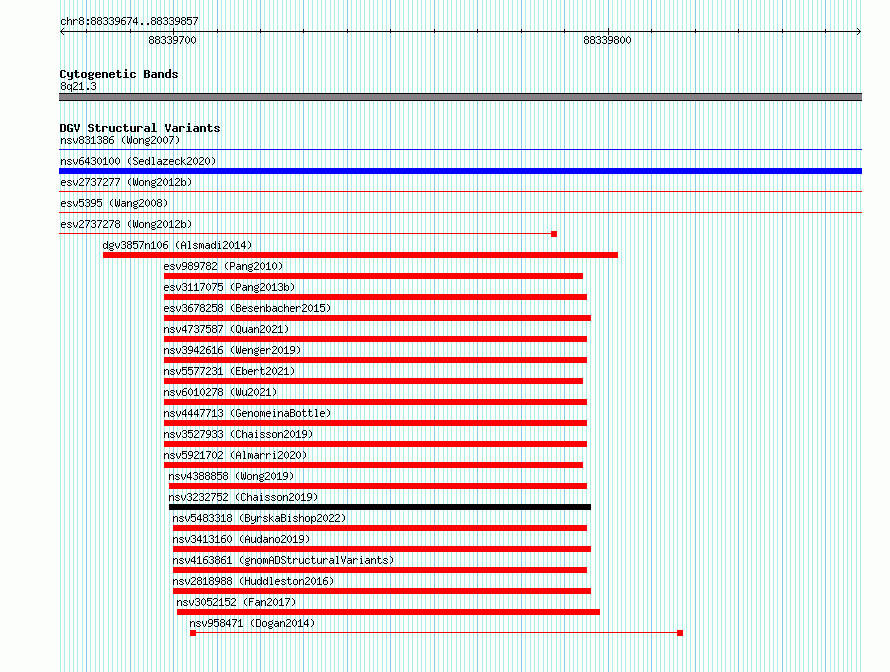Image resolution: width=890 pixels, height=672 pixels.
Task: Select the 8q21.3 band label
Action: (x=78, y=86)
